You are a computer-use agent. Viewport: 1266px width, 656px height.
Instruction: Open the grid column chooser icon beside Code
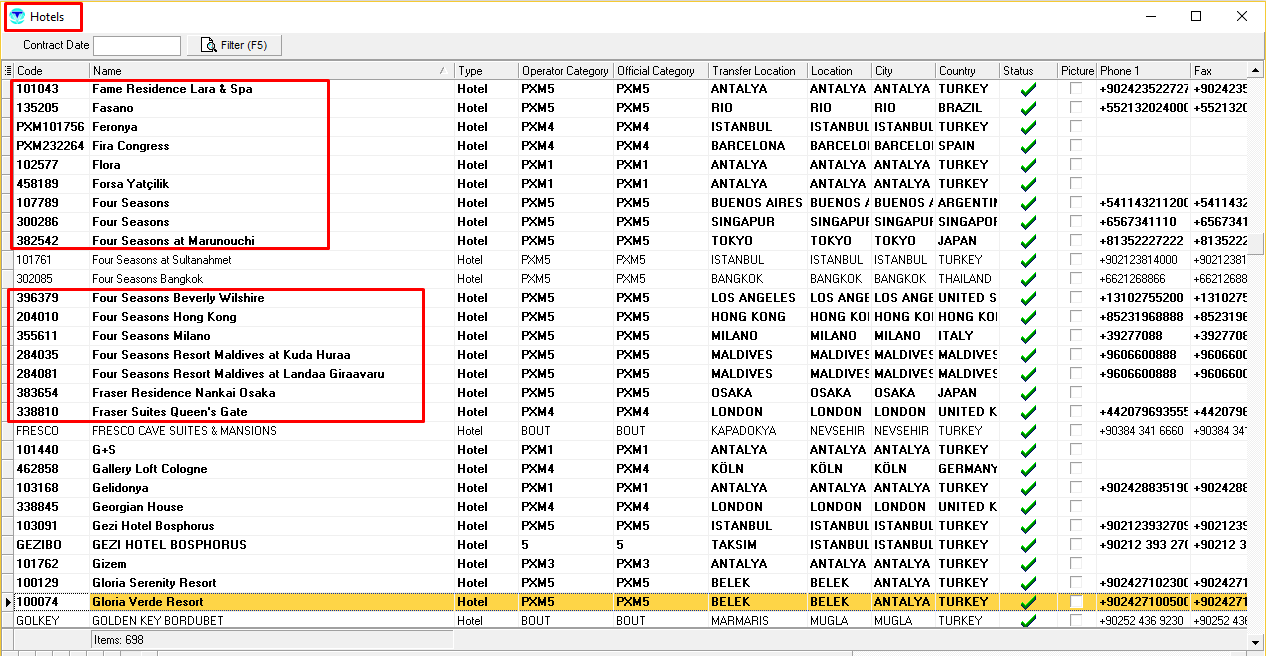(8, 71)
